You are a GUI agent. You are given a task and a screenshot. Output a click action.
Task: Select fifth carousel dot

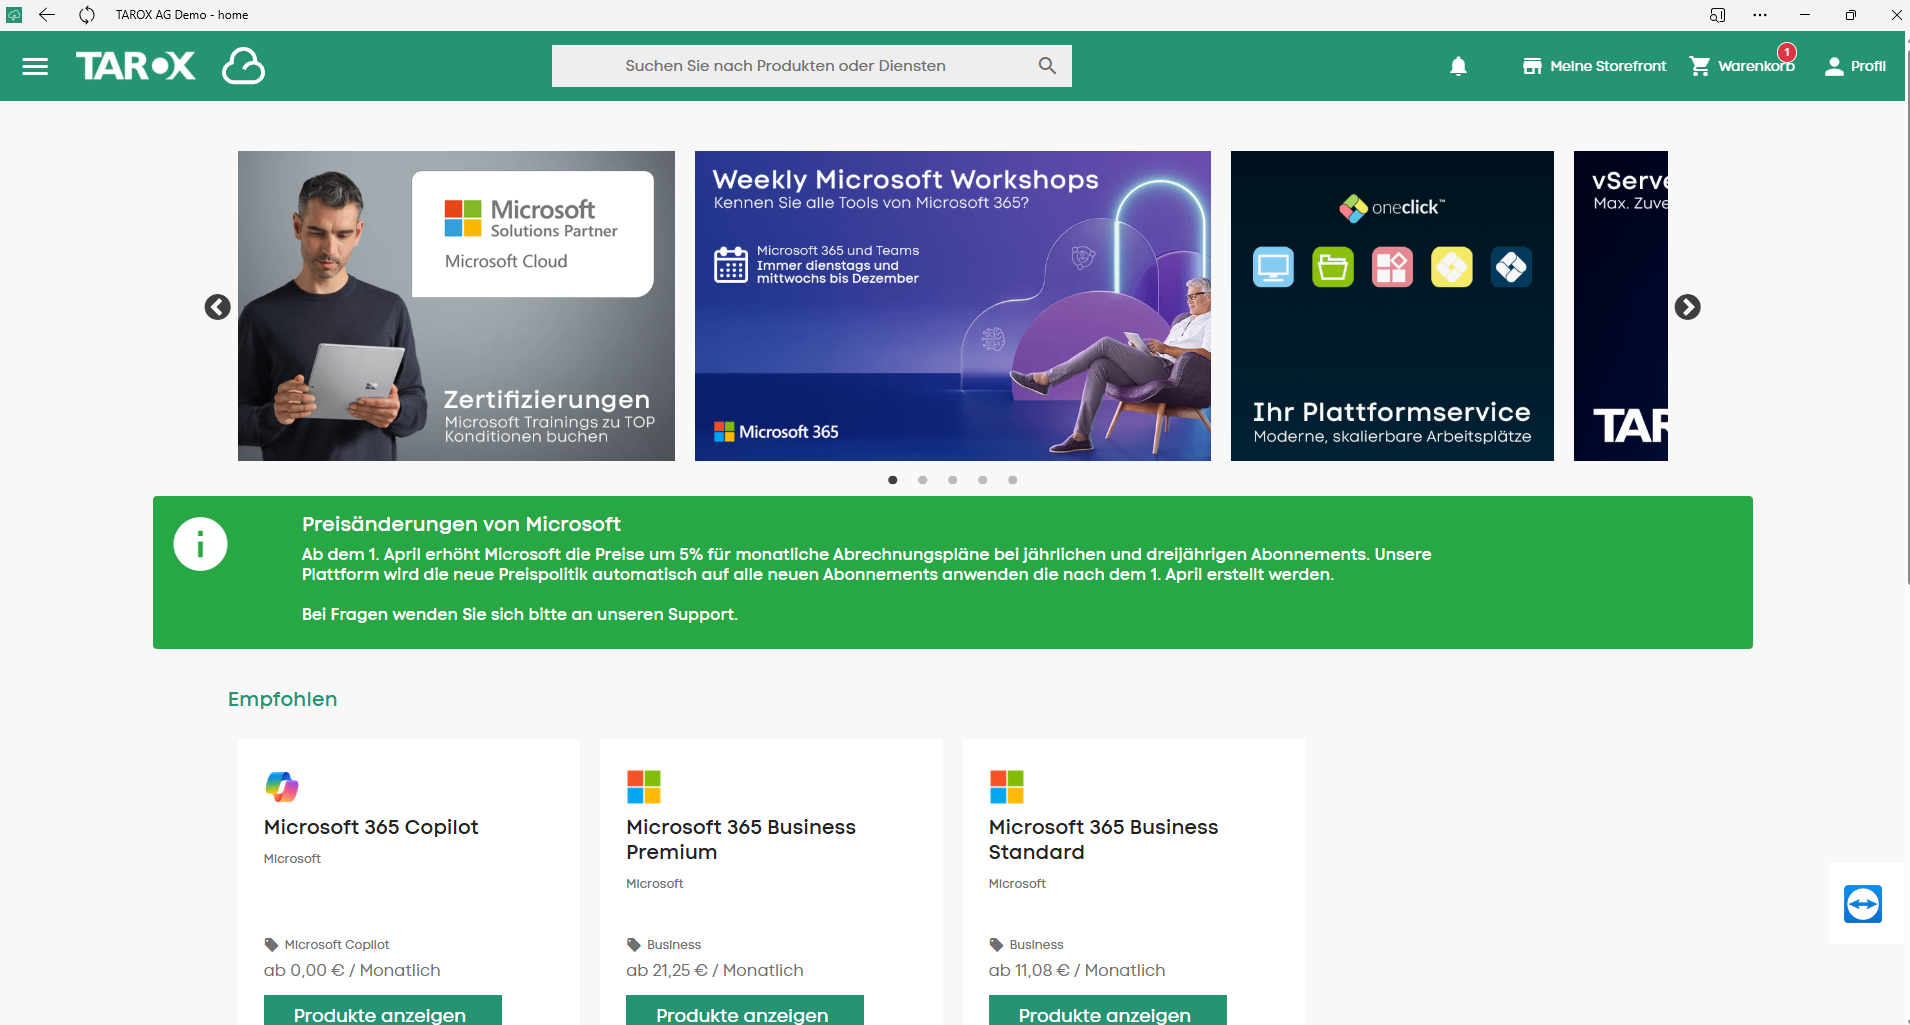coord(1013,480)
